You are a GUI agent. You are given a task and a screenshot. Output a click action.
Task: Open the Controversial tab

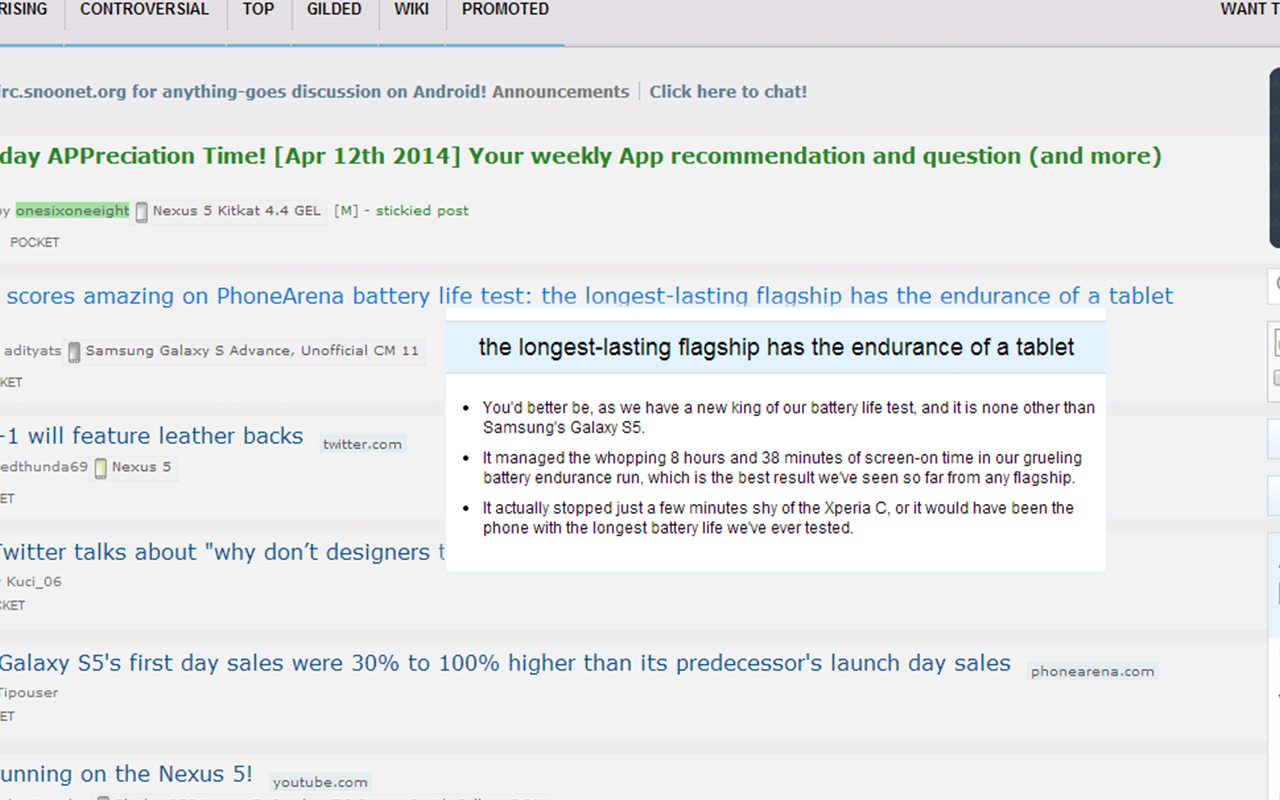pyautogui.click(x=144, y=9)
